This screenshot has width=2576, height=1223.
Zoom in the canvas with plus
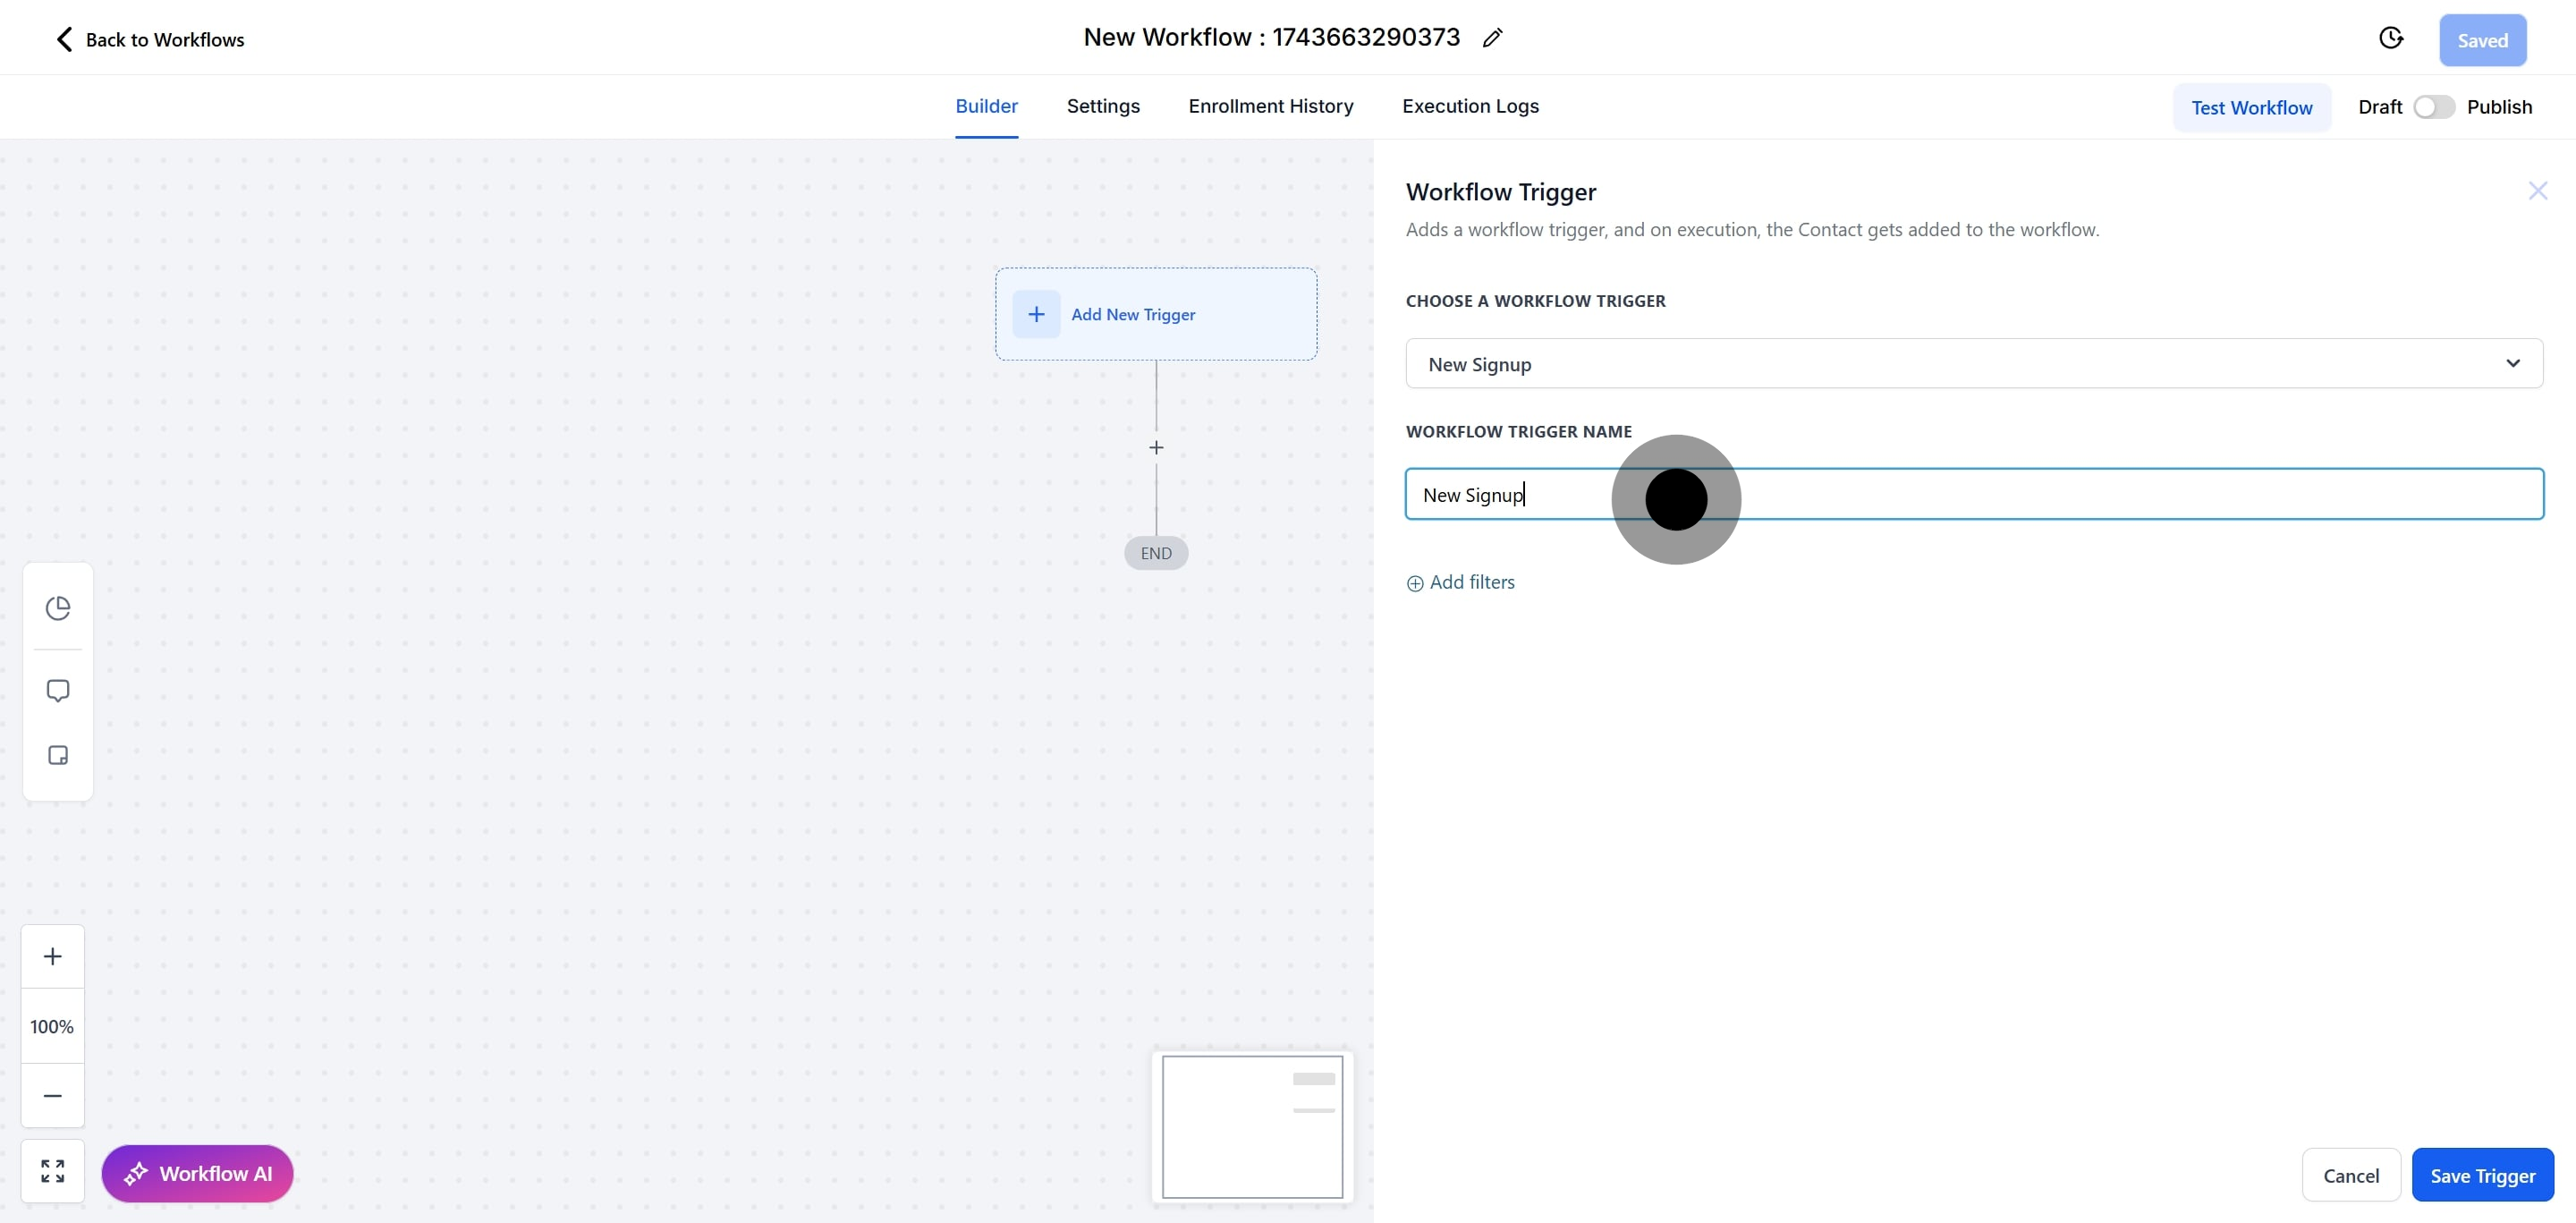[x=53, y=956]
